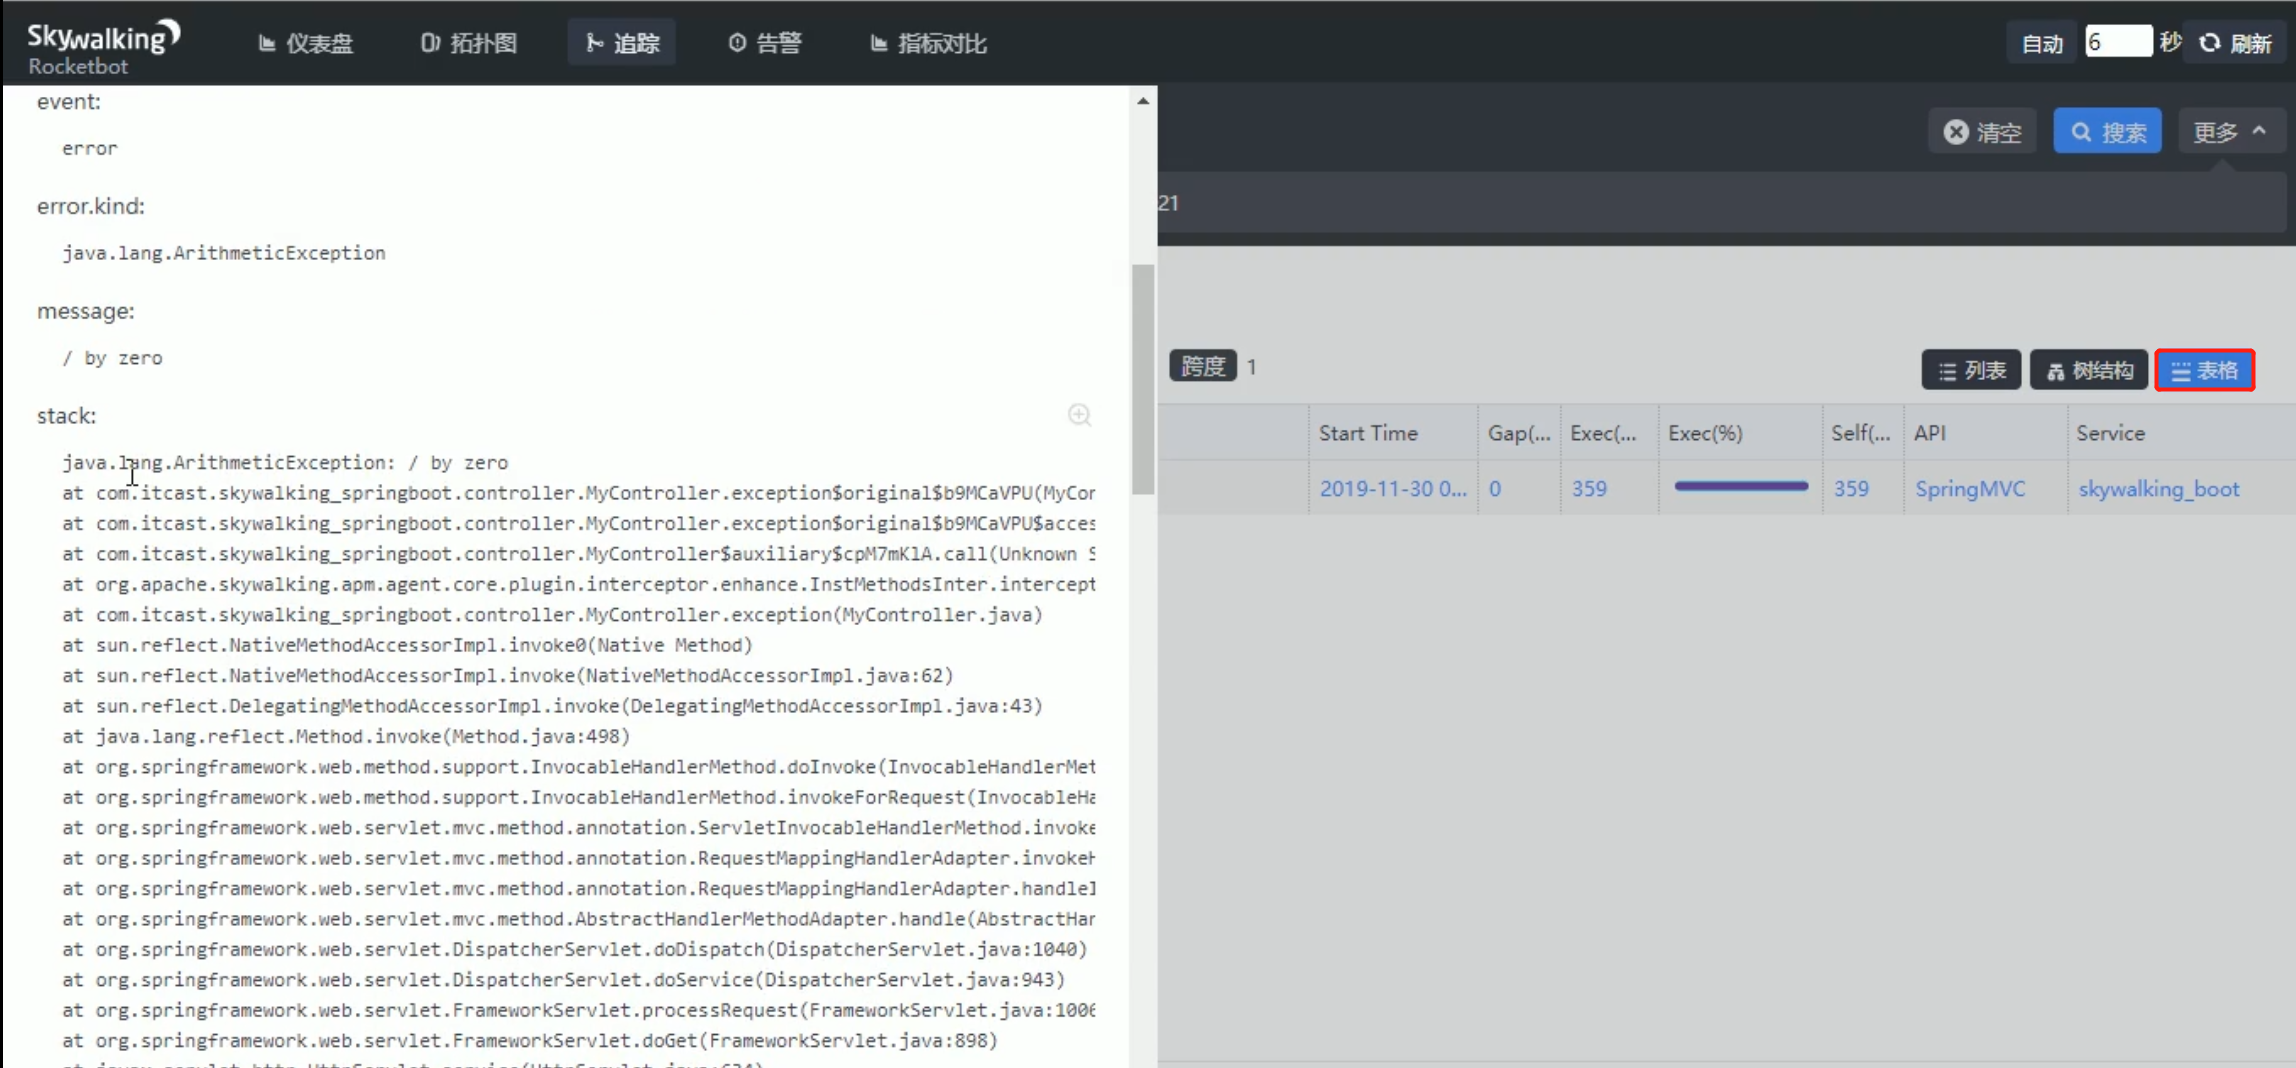Click the DispatcherServlet.doService stack line
The image size is (2296, 1068).
(563, 980)
